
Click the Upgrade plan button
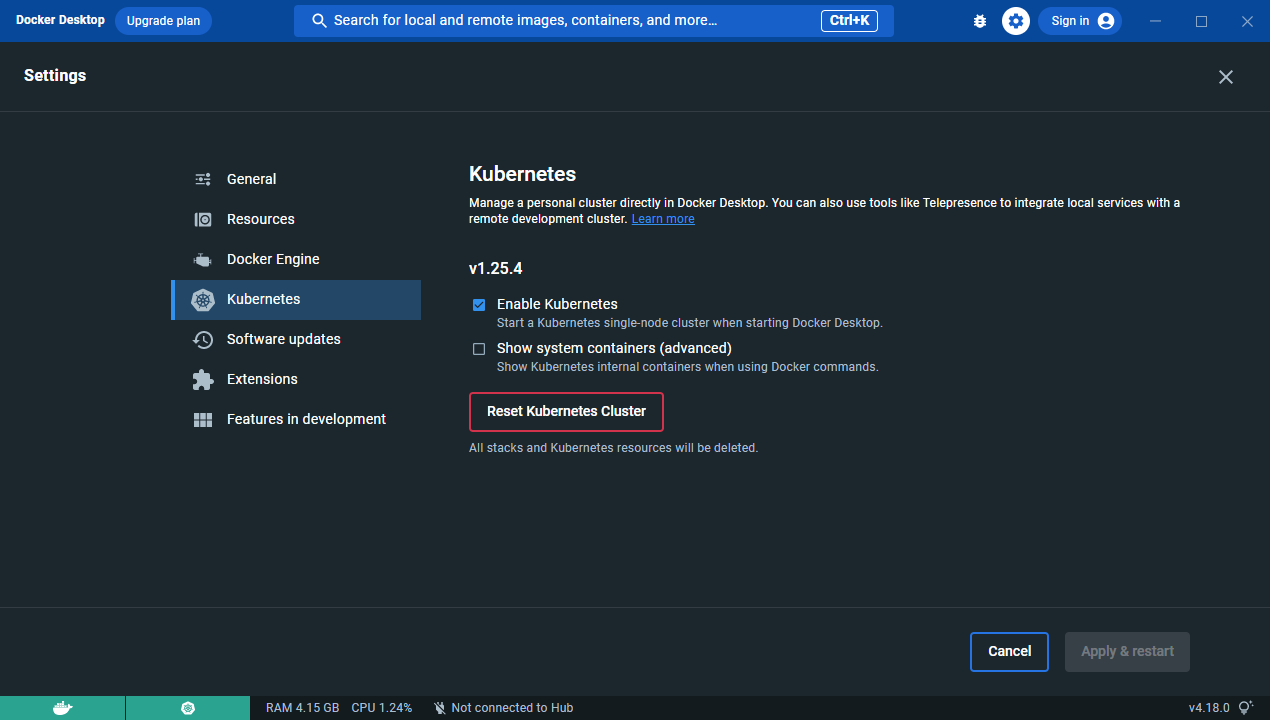pyautogui.click(x=163, y=21)
